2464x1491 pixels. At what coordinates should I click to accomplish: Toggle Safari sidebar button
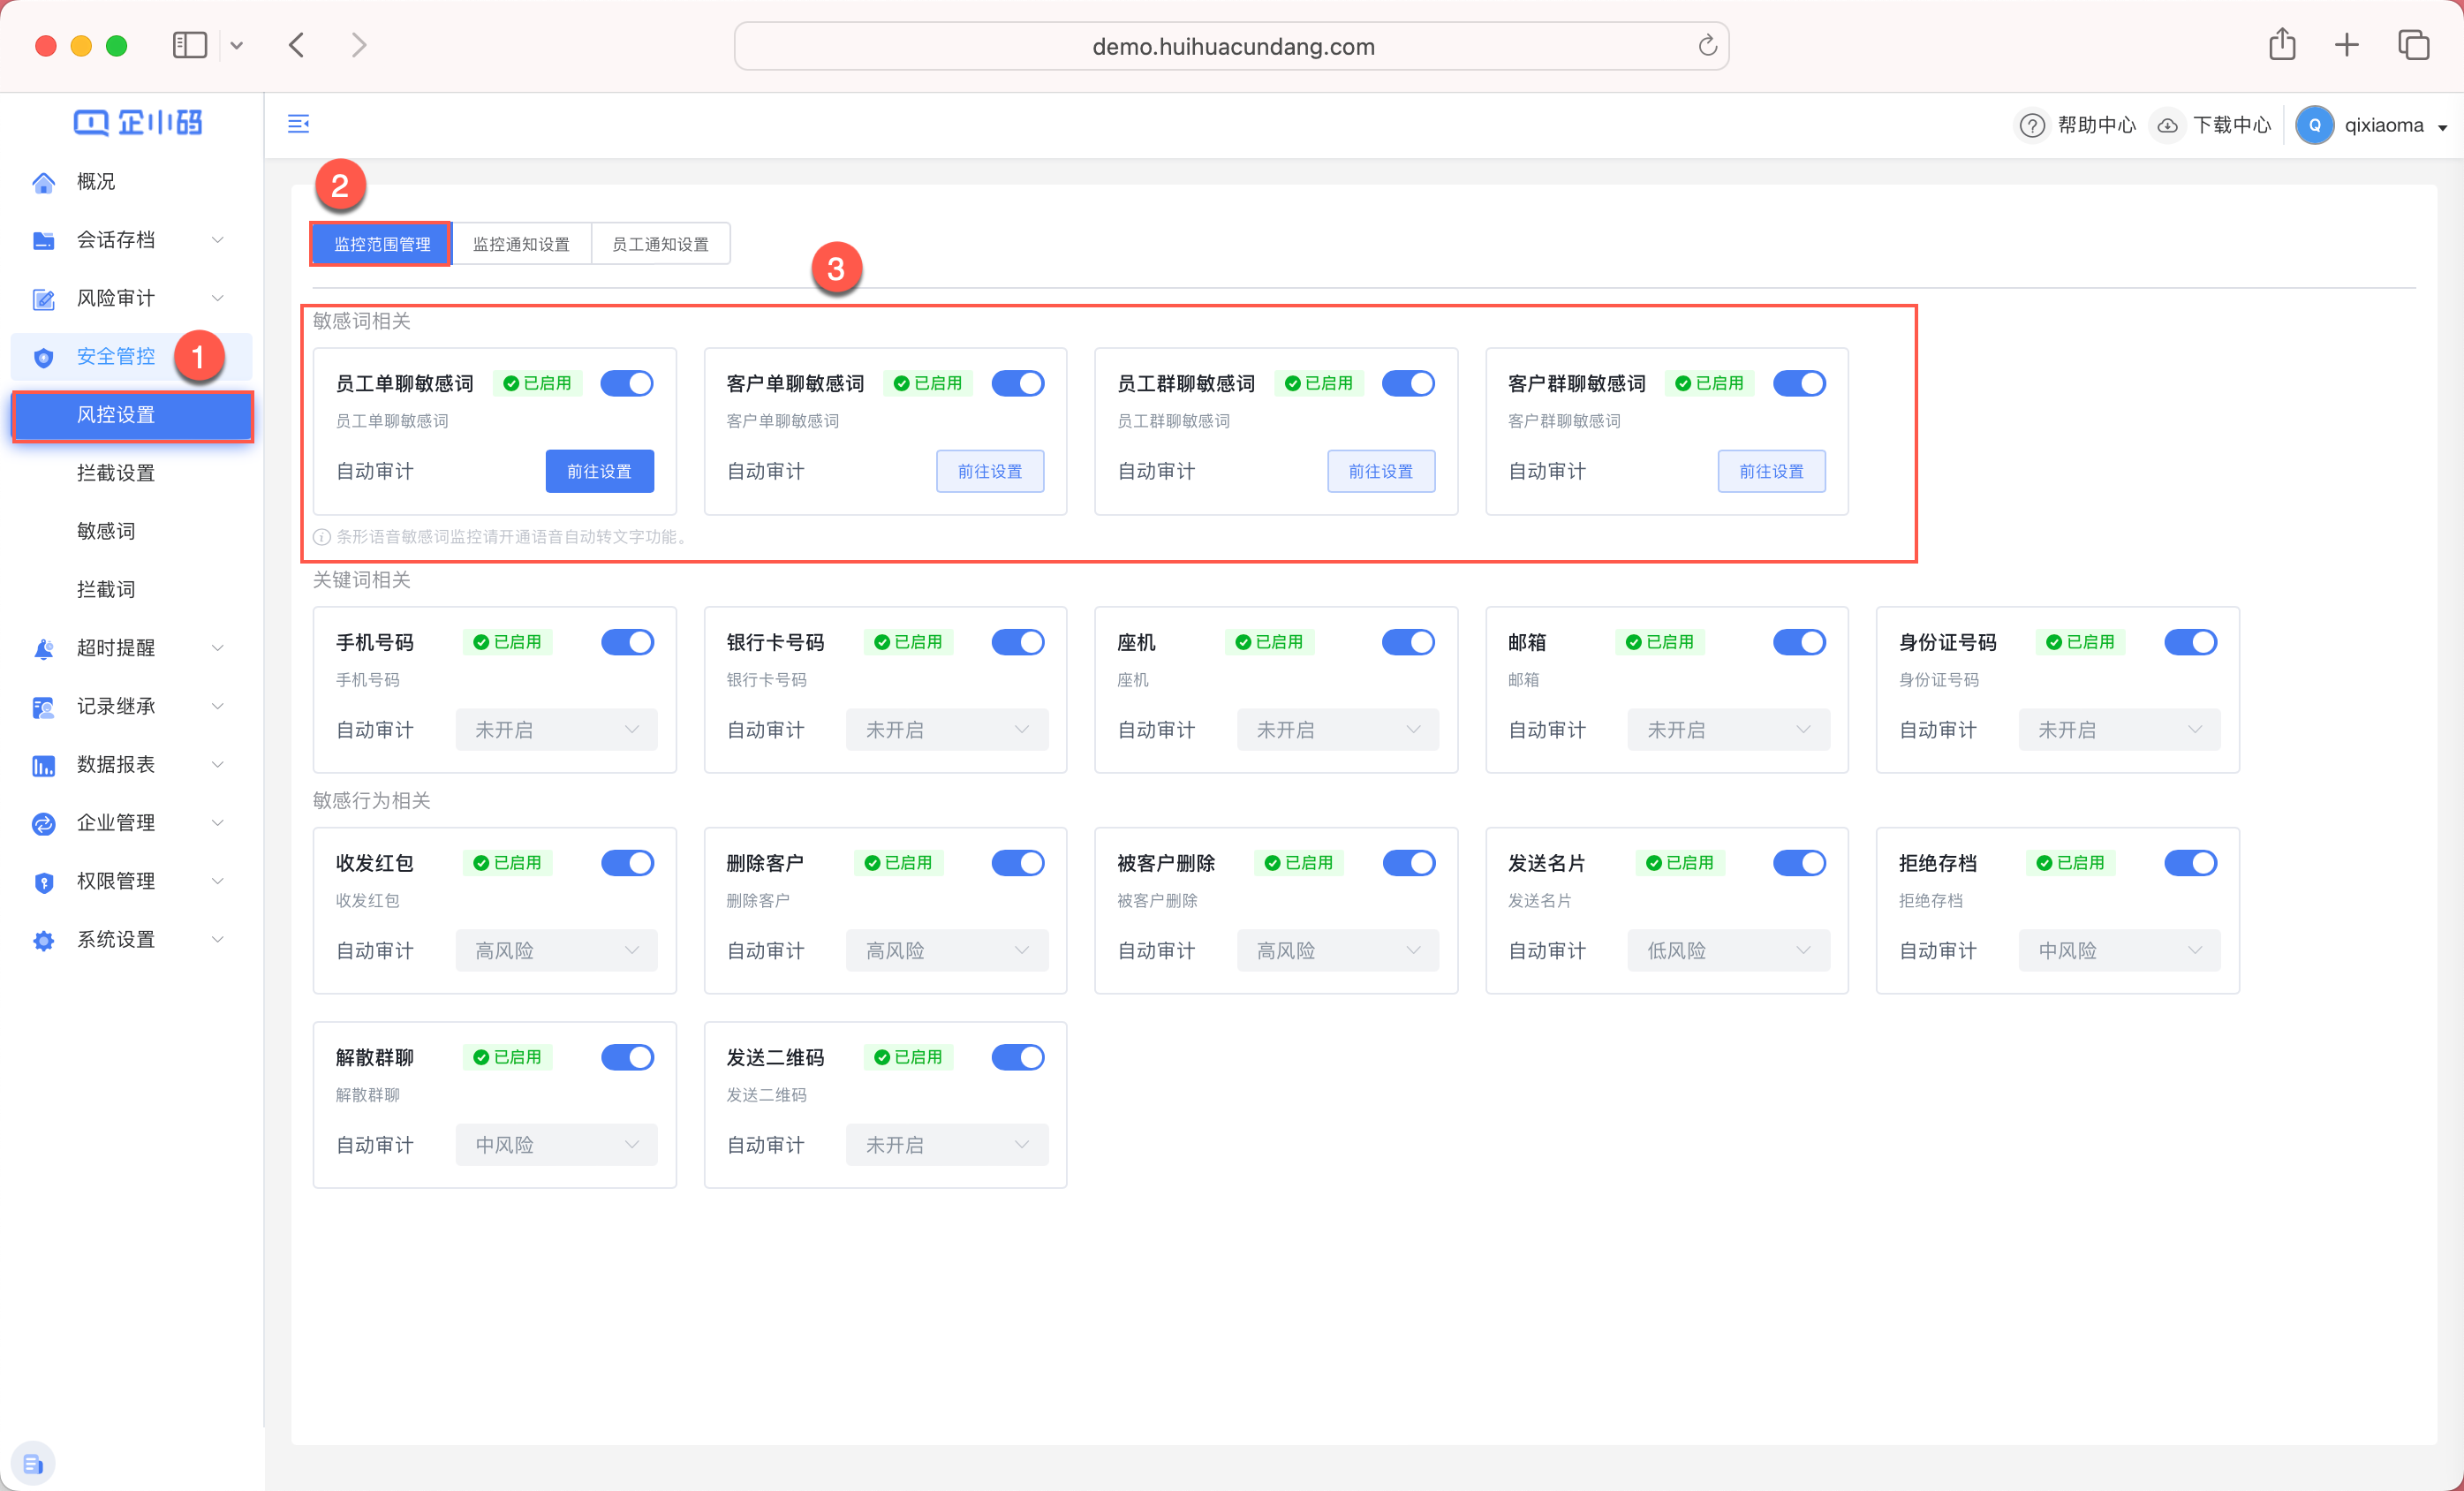tap(190, 45)
